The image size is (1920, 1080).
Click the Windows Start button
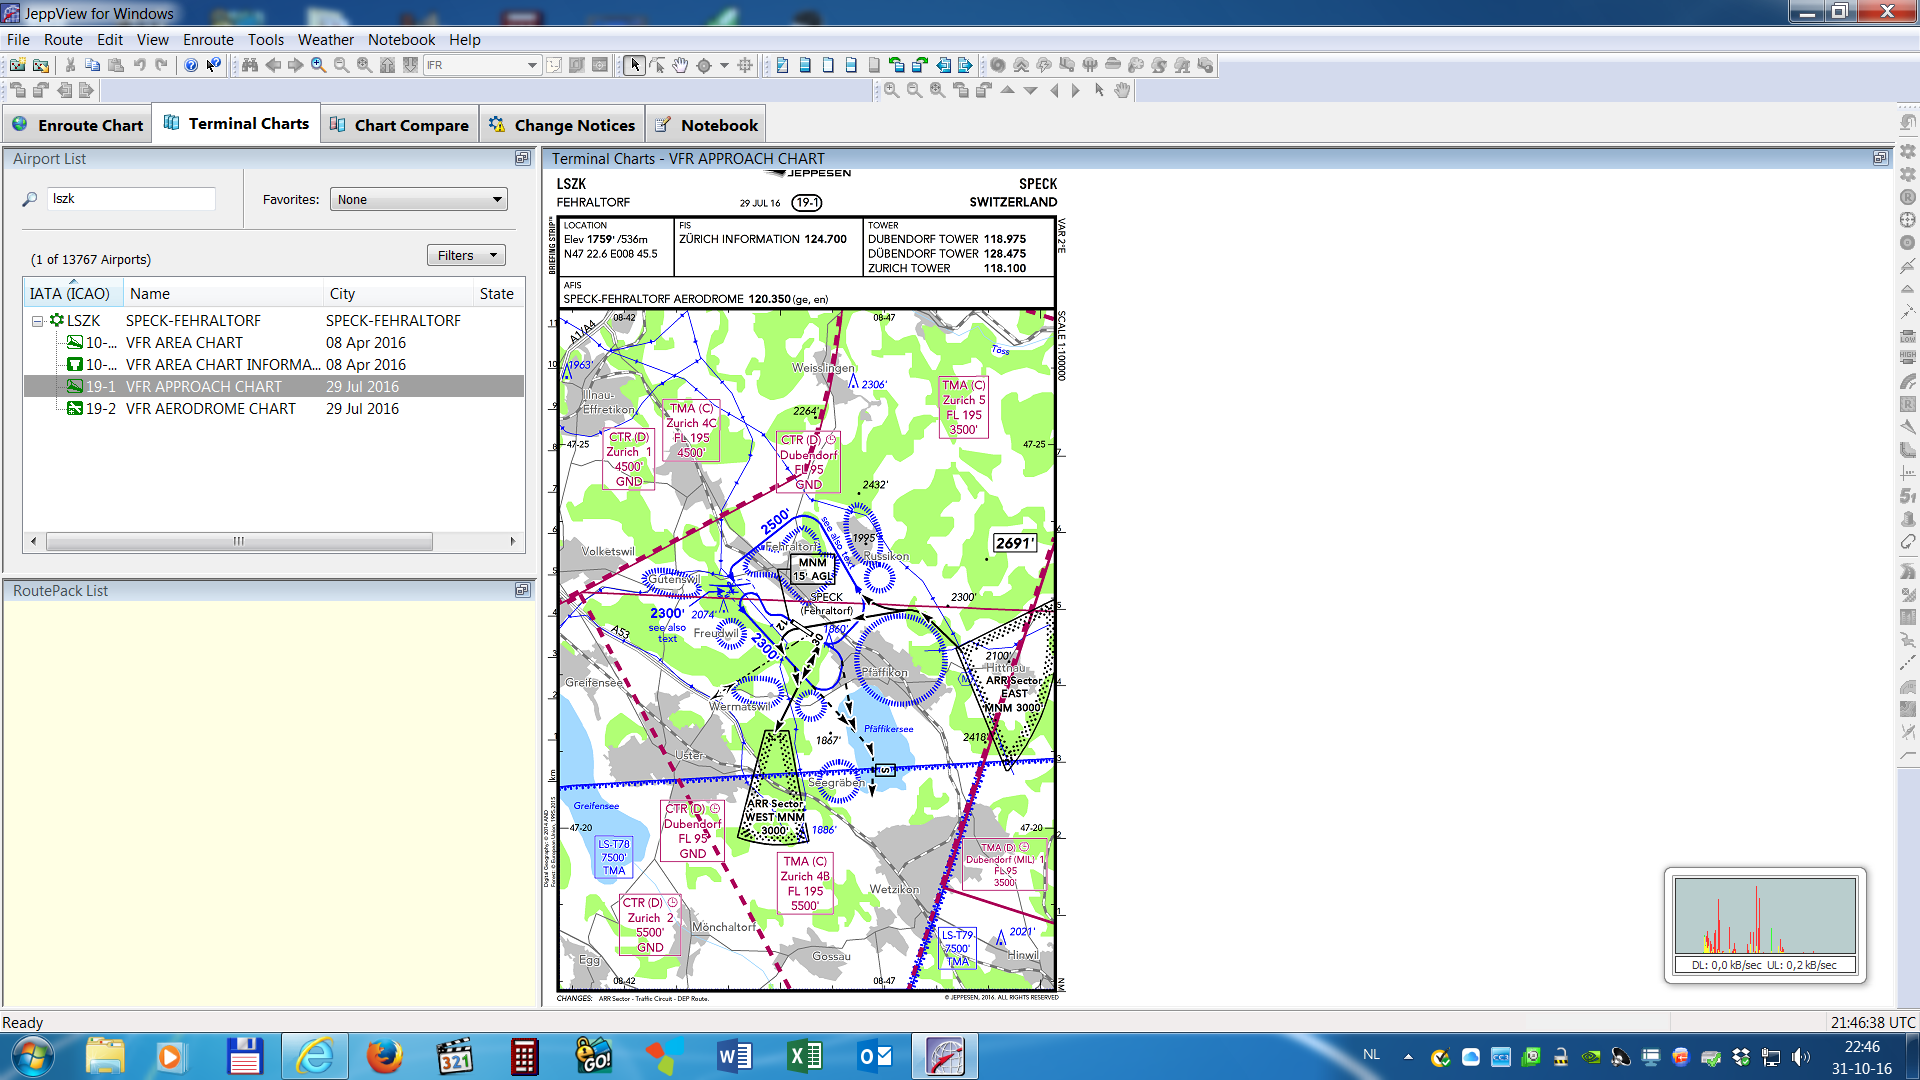tap(33, 1056)
